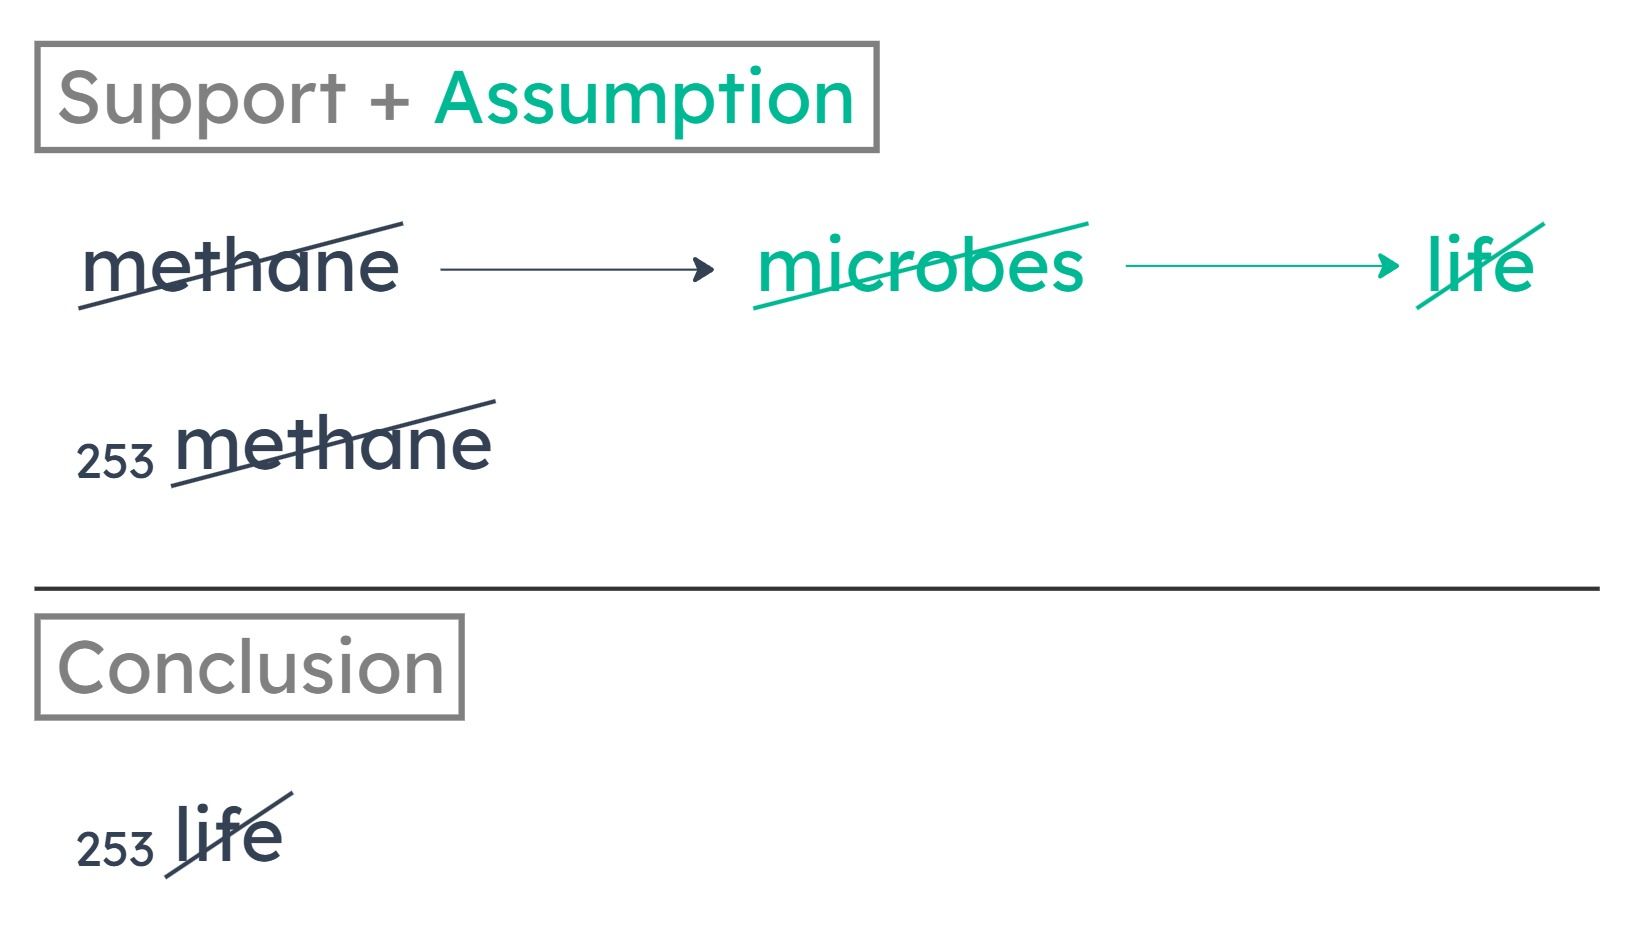Click the plus sign in the header box
The height and width of the screenshot is (951, 1641).
[389, 101]
